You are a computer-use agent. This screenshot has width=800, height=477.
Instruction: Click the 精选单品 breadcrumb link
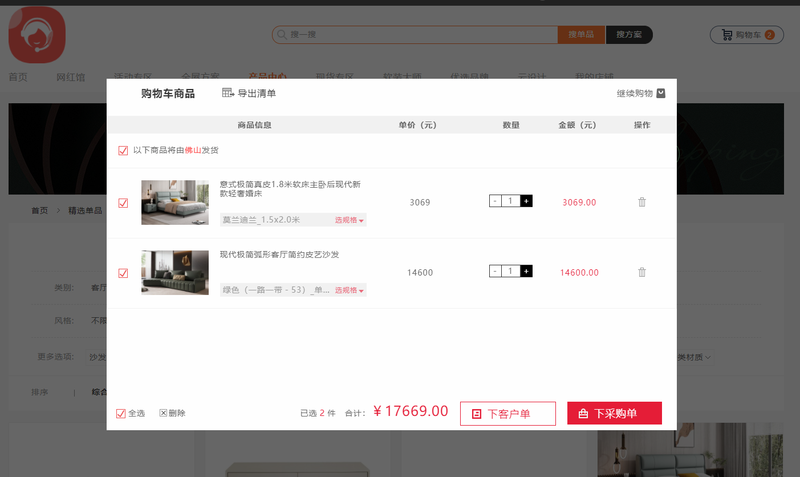tap(85, 211)
